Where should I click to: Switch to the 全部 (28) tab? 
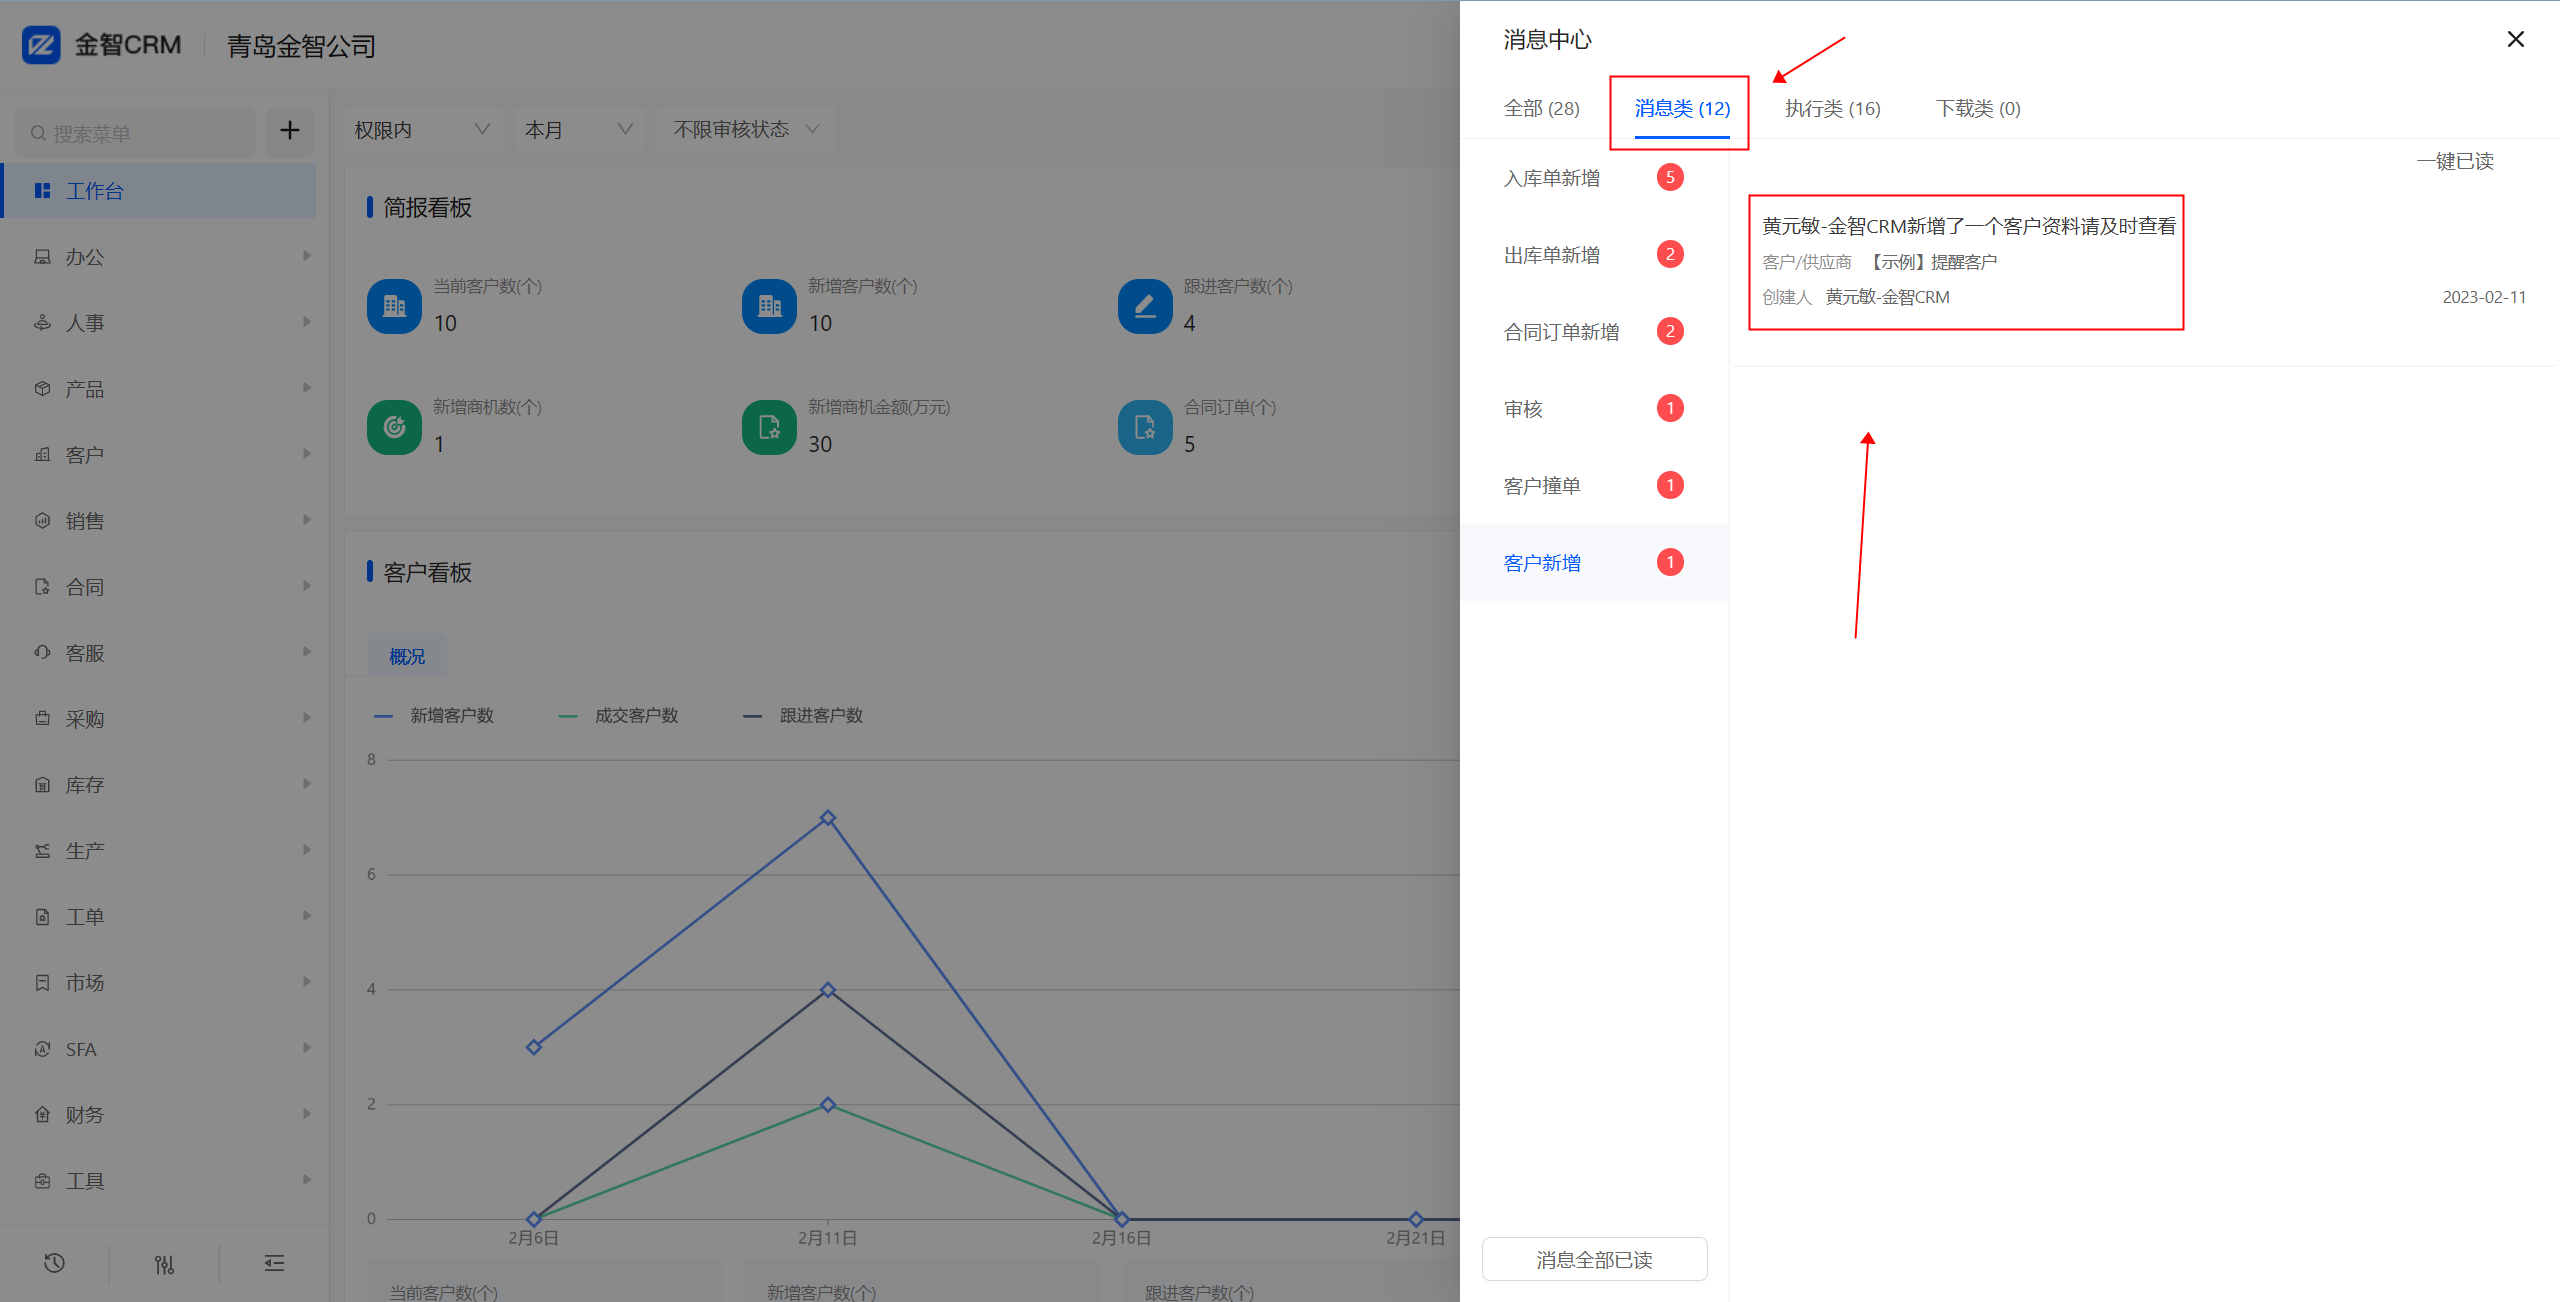(1541, 109)
